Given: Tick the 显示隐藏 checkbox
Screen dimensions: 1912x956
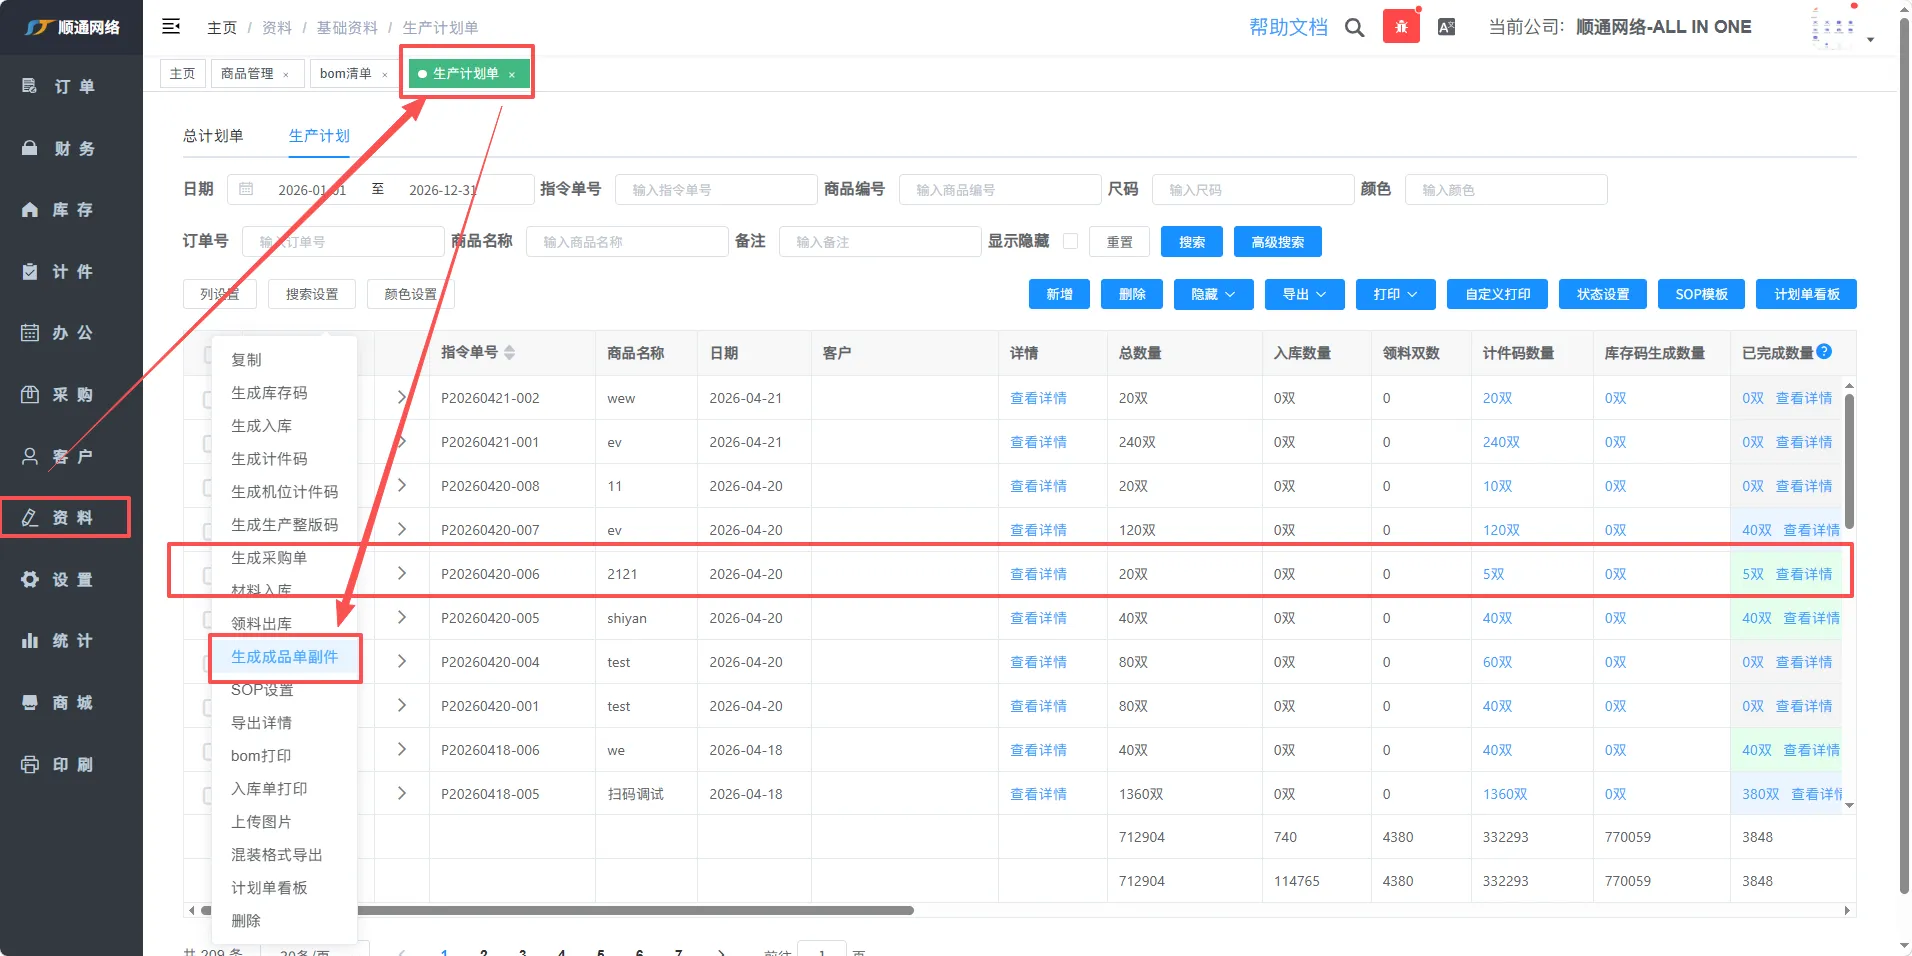Looking at the screenshot, I should click(1070, 241).
